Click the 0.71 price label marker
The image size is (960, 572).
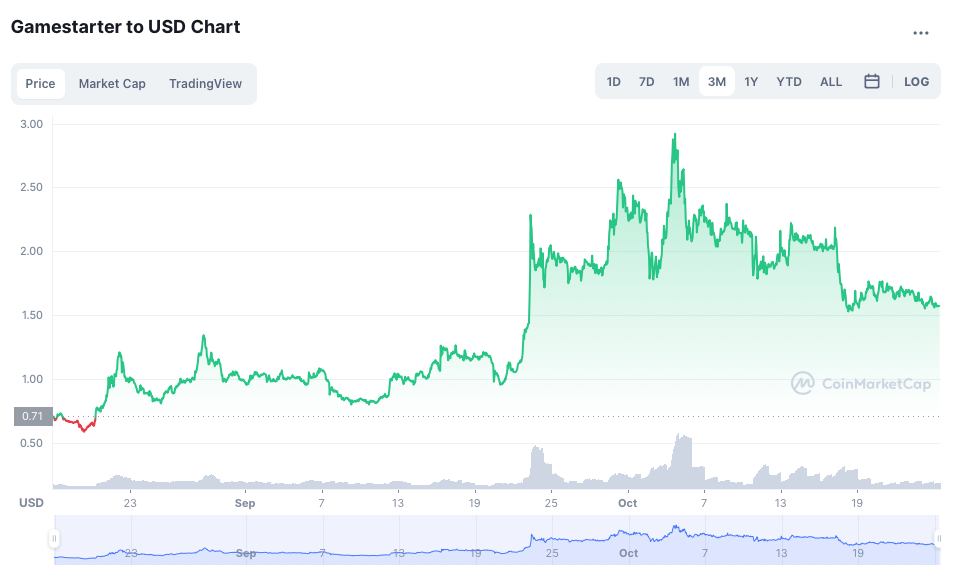[34, 416]
